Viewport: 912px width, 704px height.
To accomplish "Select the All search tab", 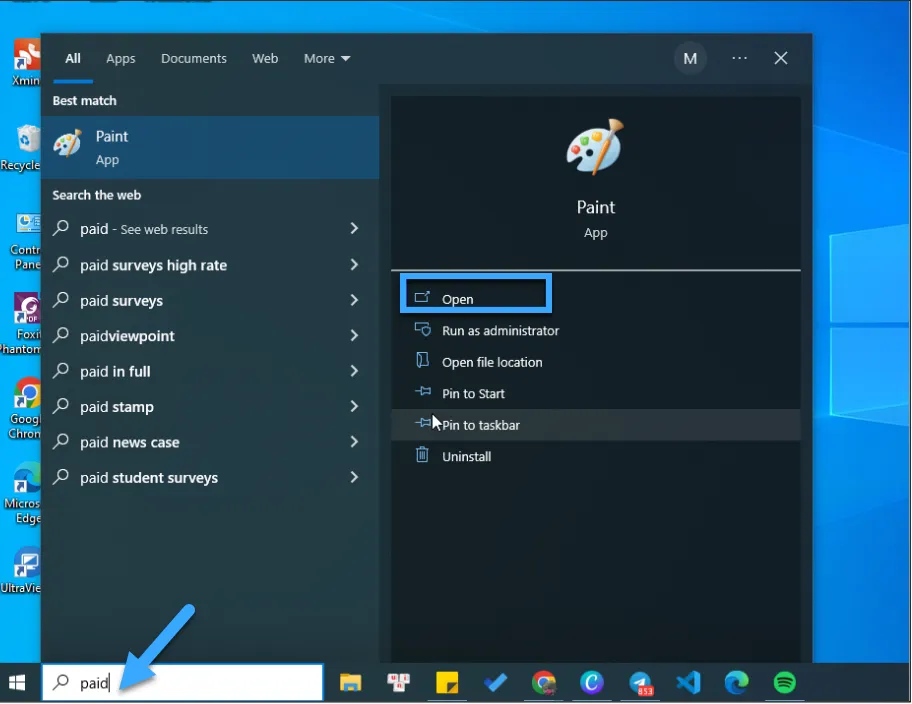I will point(73,58).
